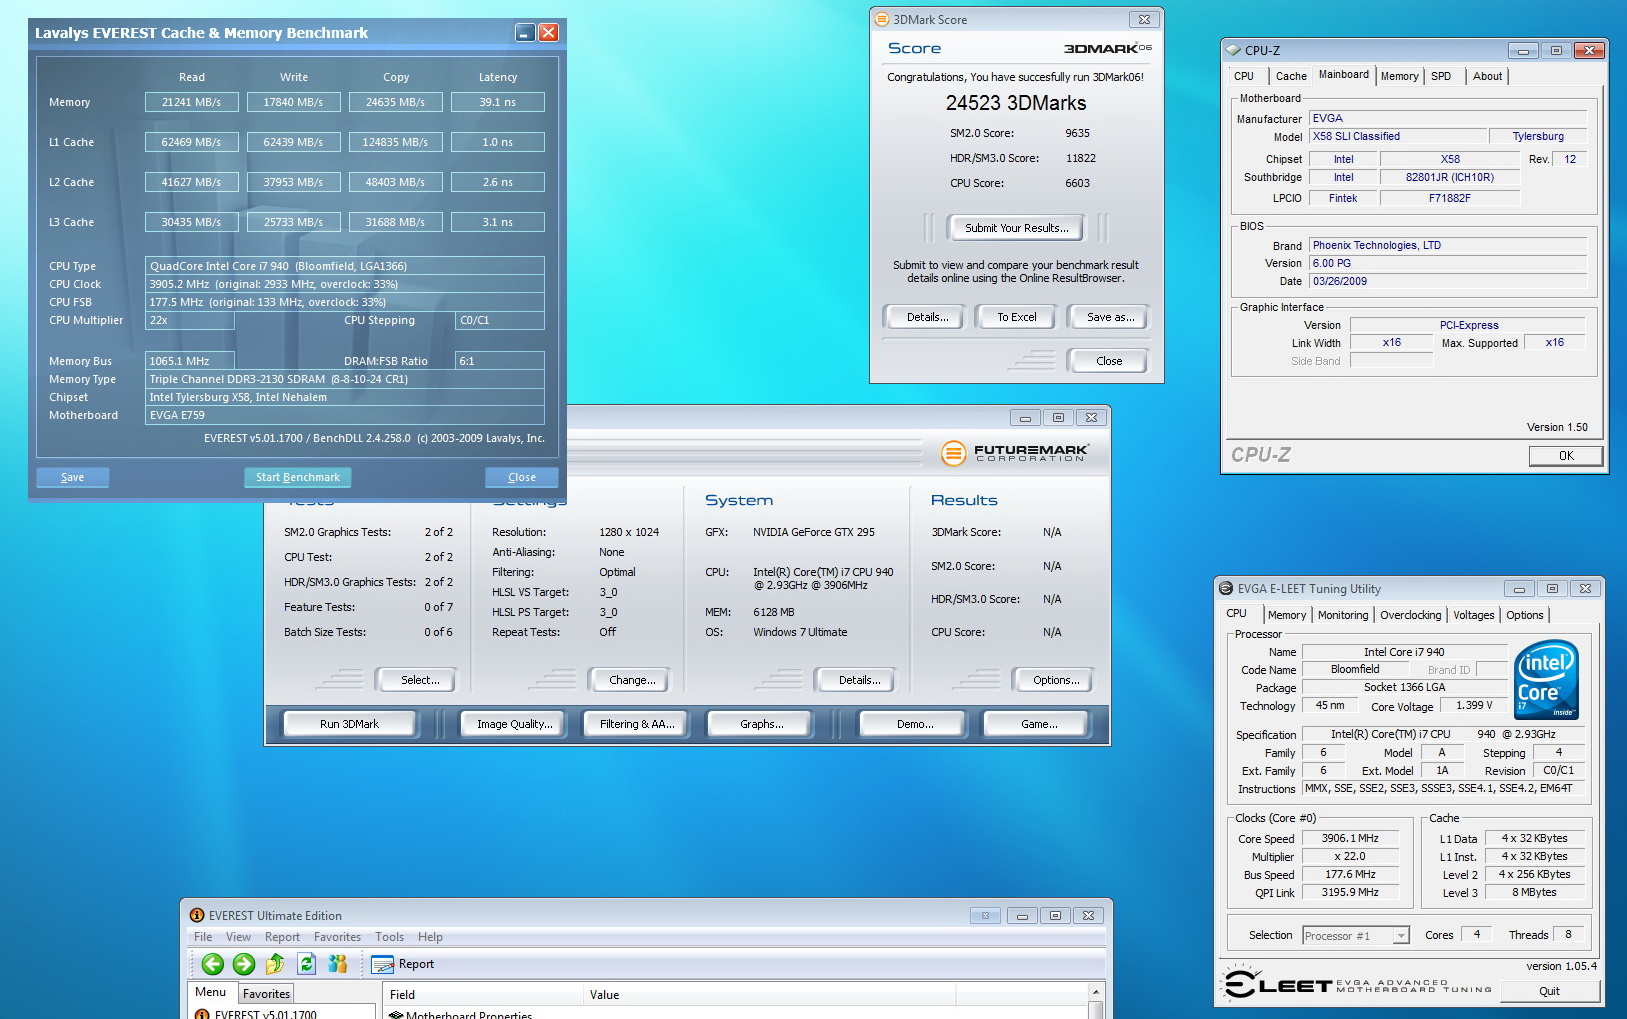This screenshot has width=1627, height=1019.
Task: Click the users icon in EVEREST toolbar
Action: pos(338,964)
